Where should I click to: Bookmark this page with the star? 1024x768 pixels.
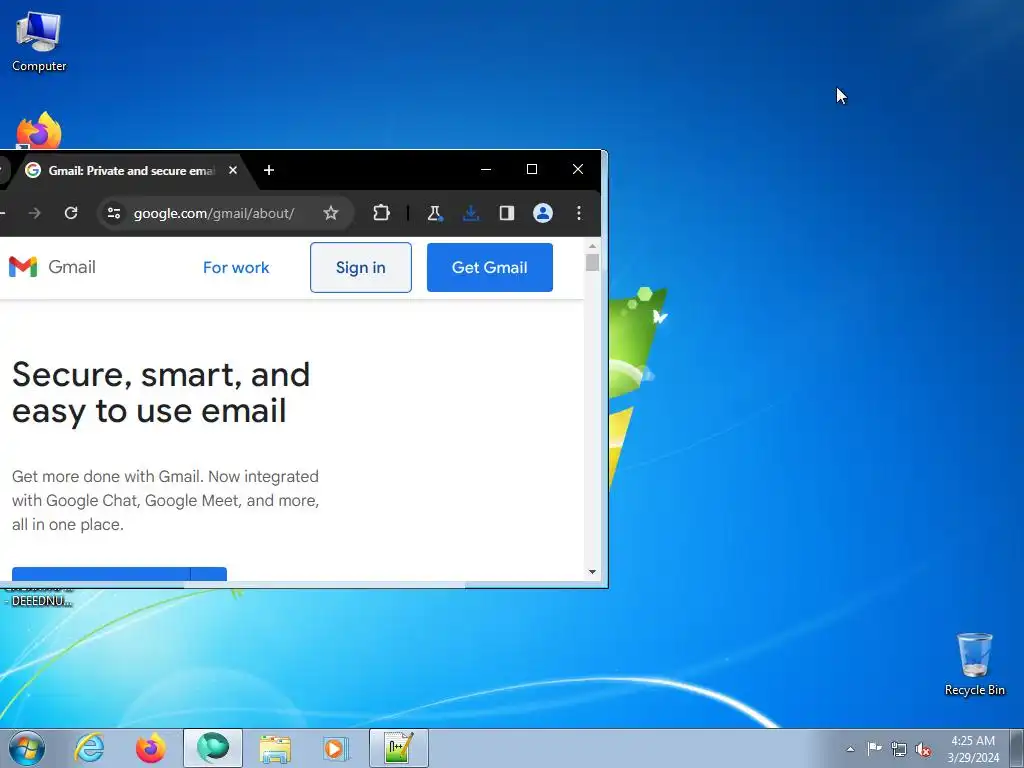pyautogui.click(x=331, y=213)
